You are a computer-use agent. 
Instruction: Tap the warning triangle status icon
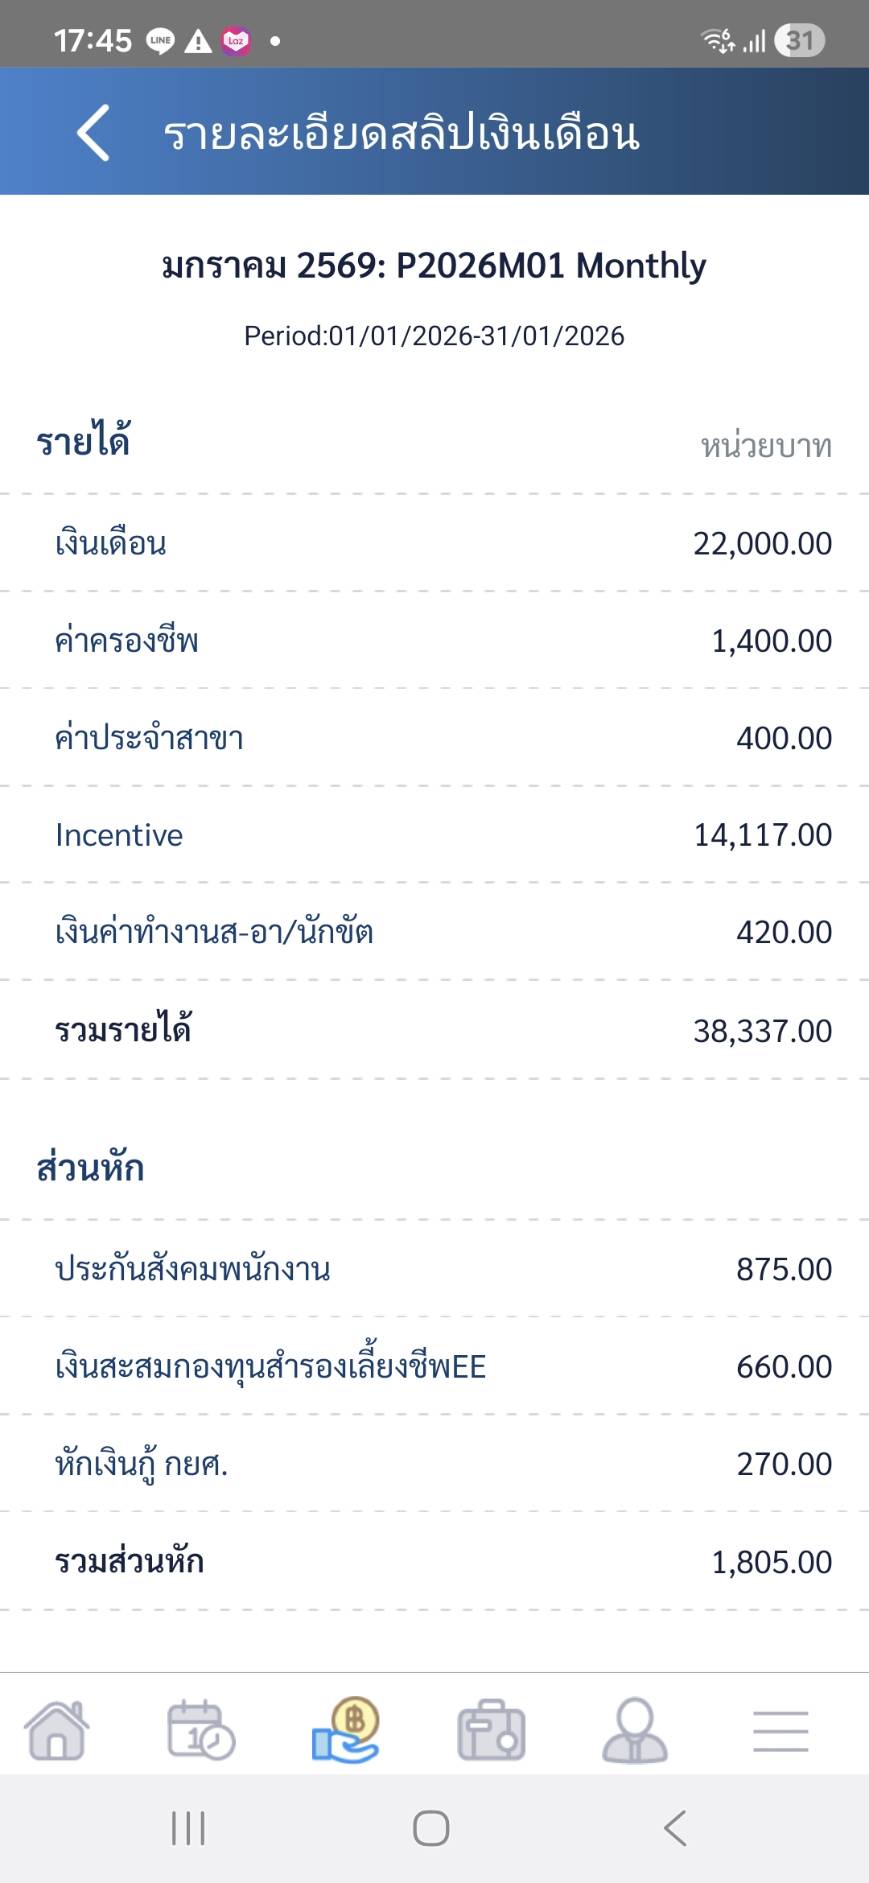pyautogui.click(x=198, y=41)
